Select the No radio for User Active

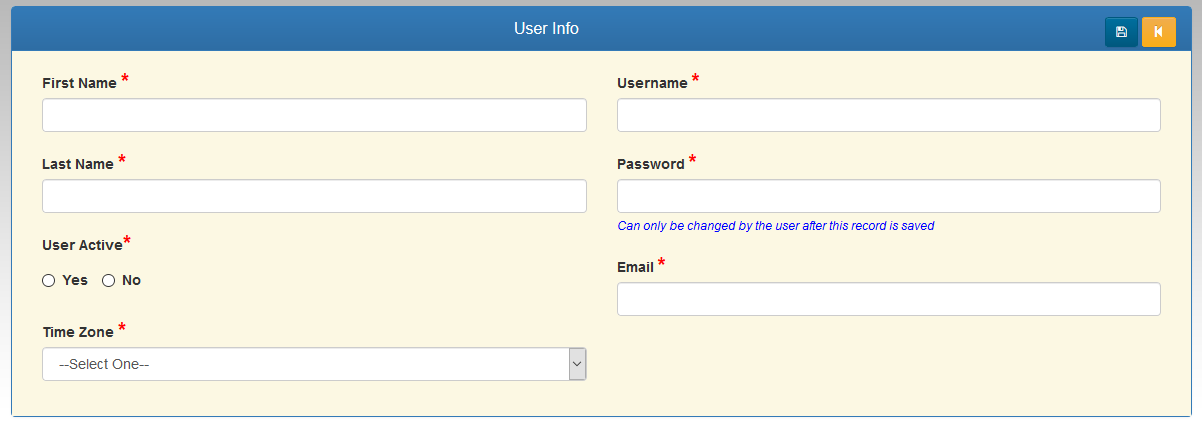pyautogui.click(x=109, y=281)
